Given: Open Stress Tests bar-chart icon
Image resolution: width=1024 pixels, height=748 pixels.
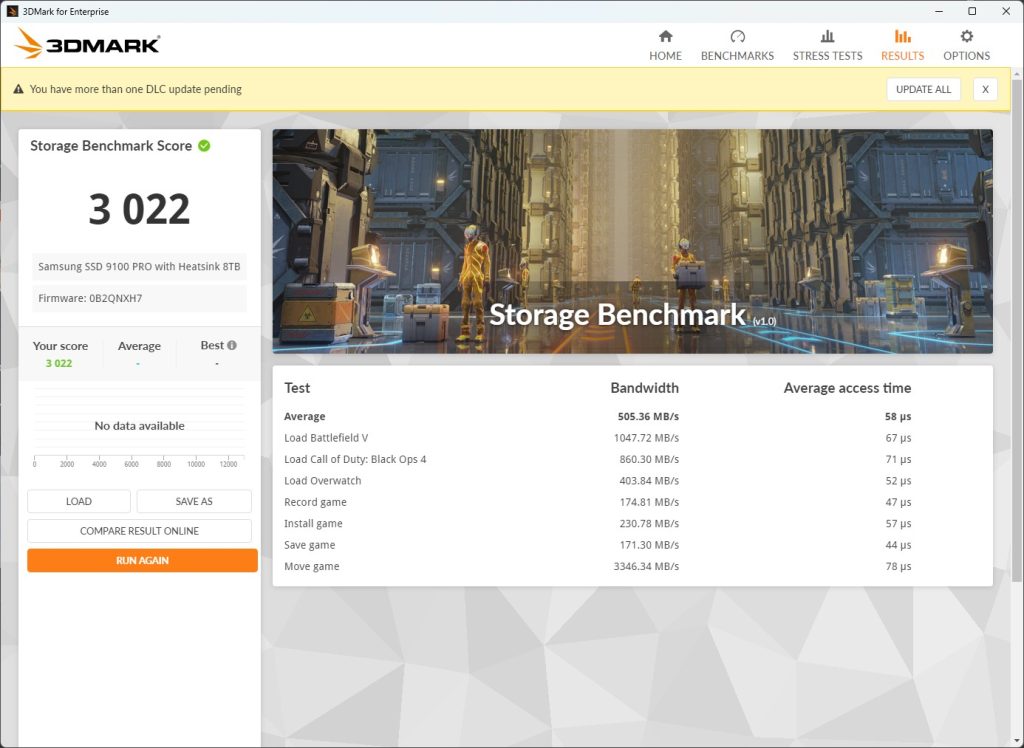Looking at the screenshot, I should coord(827,36).
